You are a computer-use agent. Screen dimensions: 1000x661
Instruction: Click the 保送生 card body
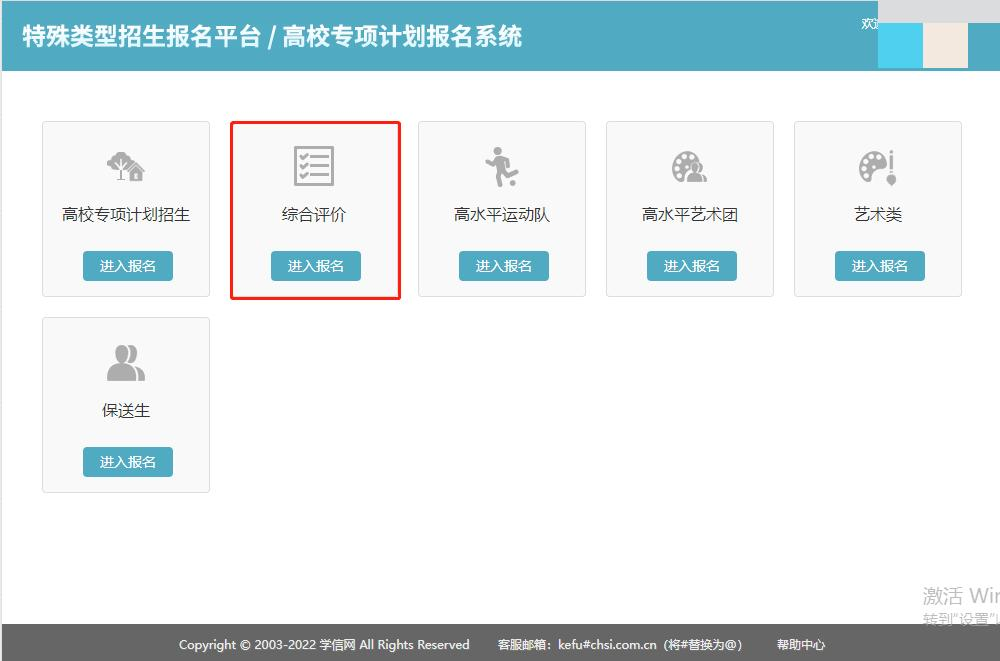coord(127,403)
